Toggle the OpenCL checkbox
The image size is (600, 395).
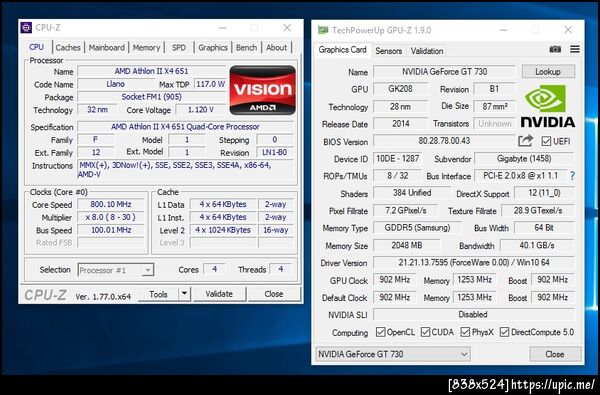[x=380, y=332]
